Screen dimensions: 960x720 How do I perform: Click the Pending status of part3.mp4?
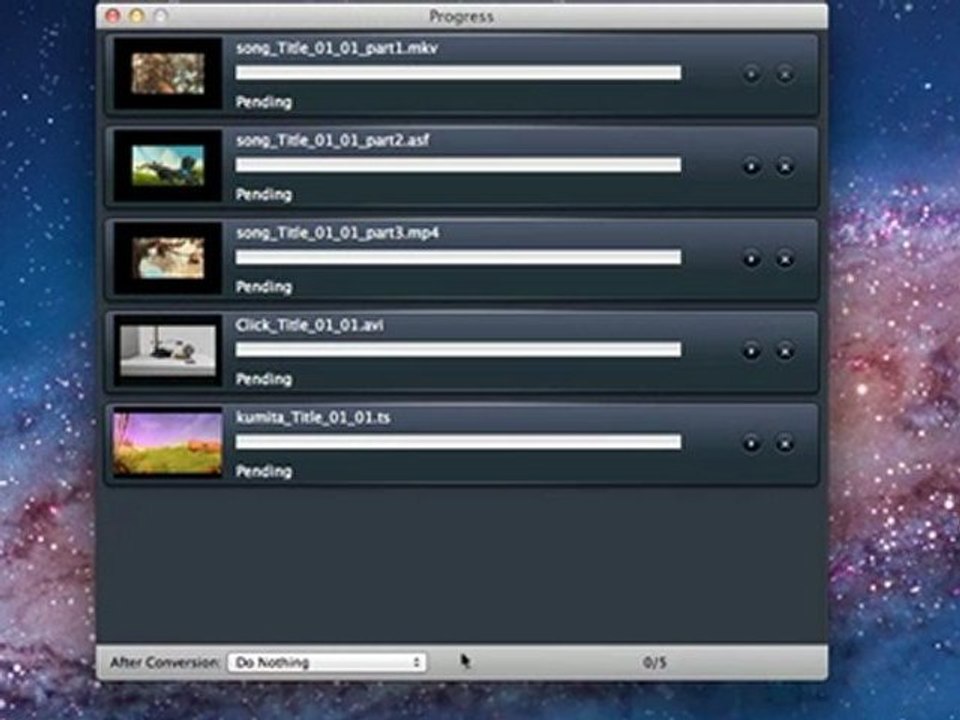pos(264,287)
